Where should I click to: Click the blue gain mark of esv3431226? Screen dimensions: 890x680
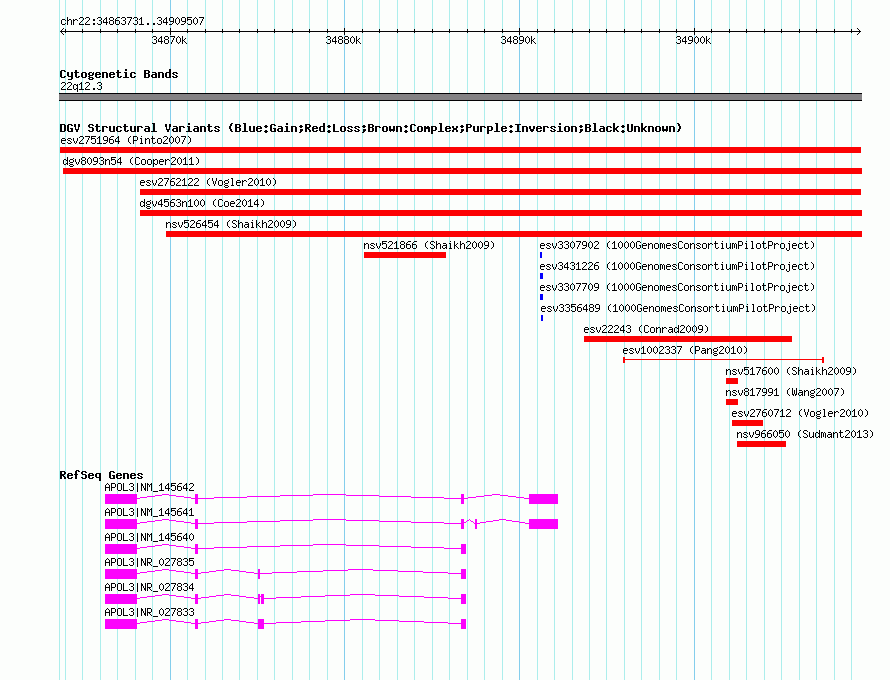pos(541,276)
